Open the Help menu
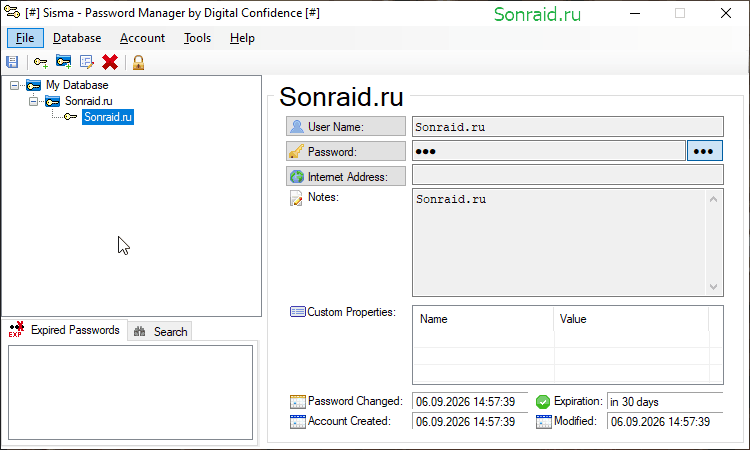The height and width of the screenshot is (450, 750). tap(242, 38)
